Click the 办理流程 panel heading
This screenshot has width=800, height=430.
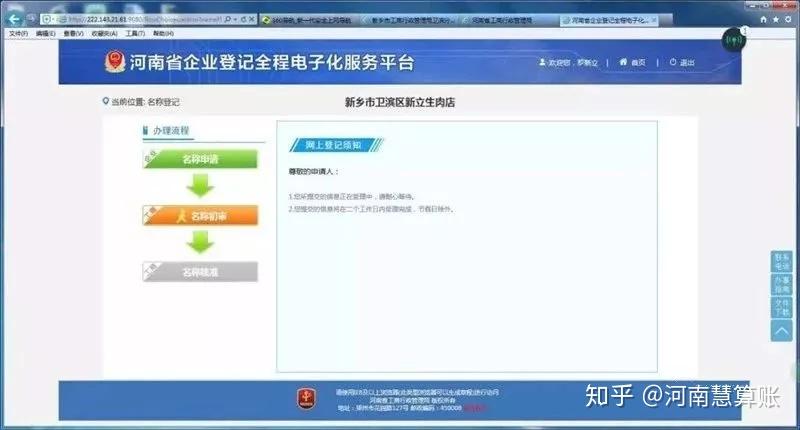tap(171, 131)
